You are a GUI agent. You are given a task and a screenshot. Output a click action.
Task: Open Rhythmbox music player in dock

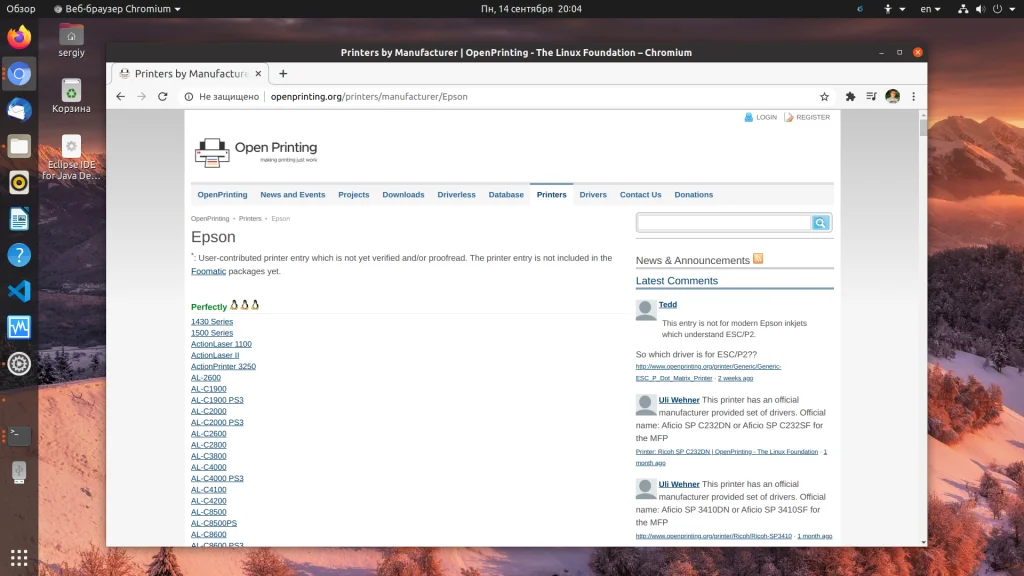click(19, 183)
